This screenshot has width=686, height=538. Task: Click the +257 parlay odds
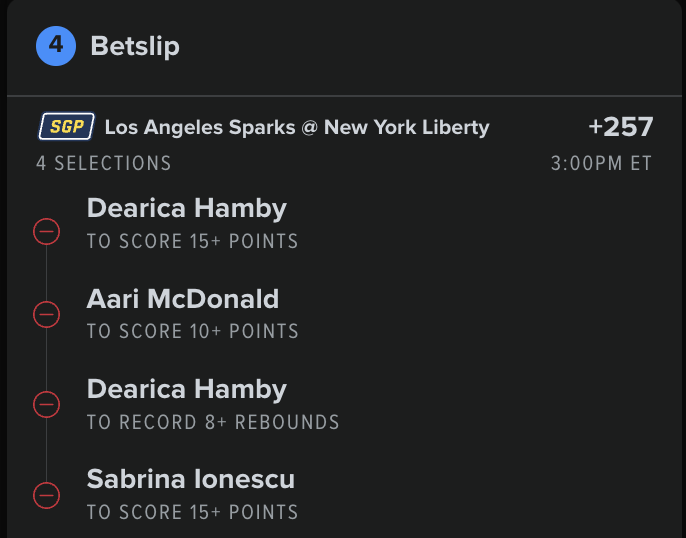[620, 127]
